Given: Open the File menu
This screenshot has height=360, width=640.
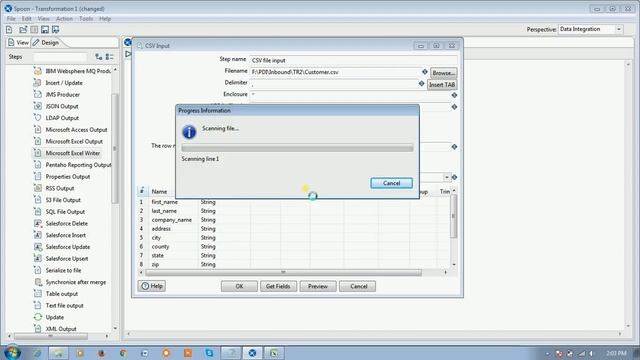Looking at the screenshot, I should pyautogui.click(x=11, y=19).
